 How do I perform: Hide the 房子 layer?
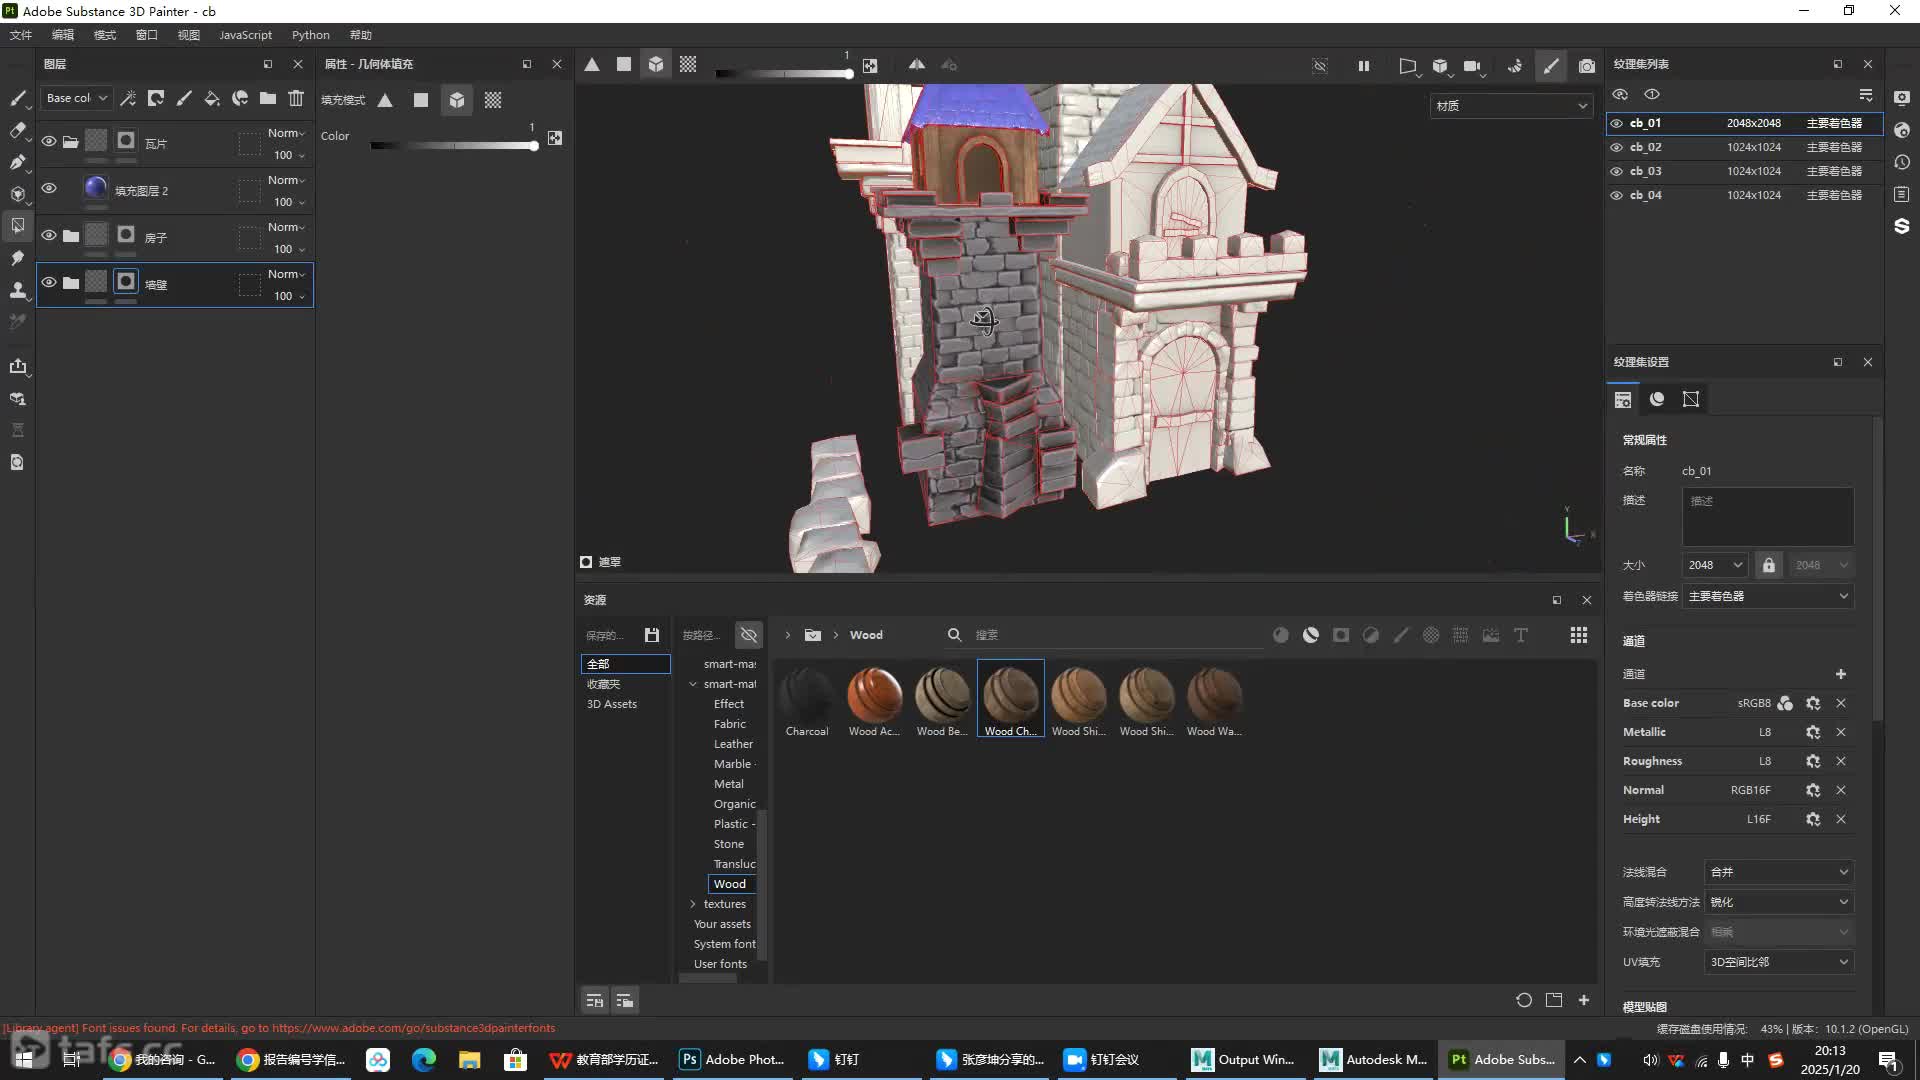pos(49,235)
